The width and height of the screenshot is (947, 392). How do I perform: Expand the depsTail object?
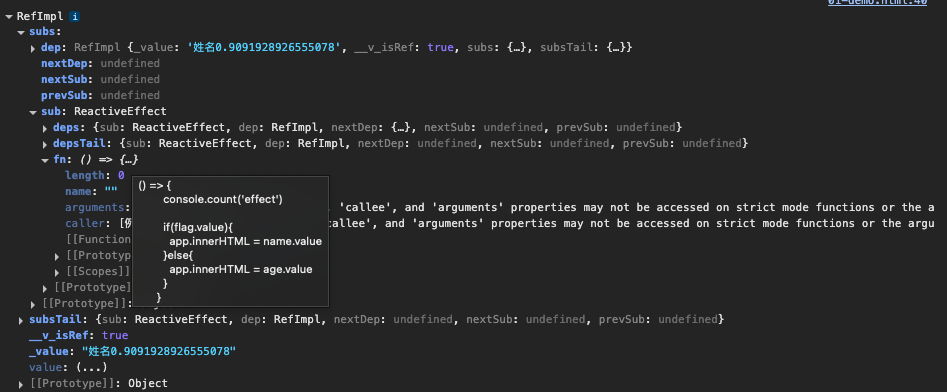pyautogui.click(x=45, y=144)
